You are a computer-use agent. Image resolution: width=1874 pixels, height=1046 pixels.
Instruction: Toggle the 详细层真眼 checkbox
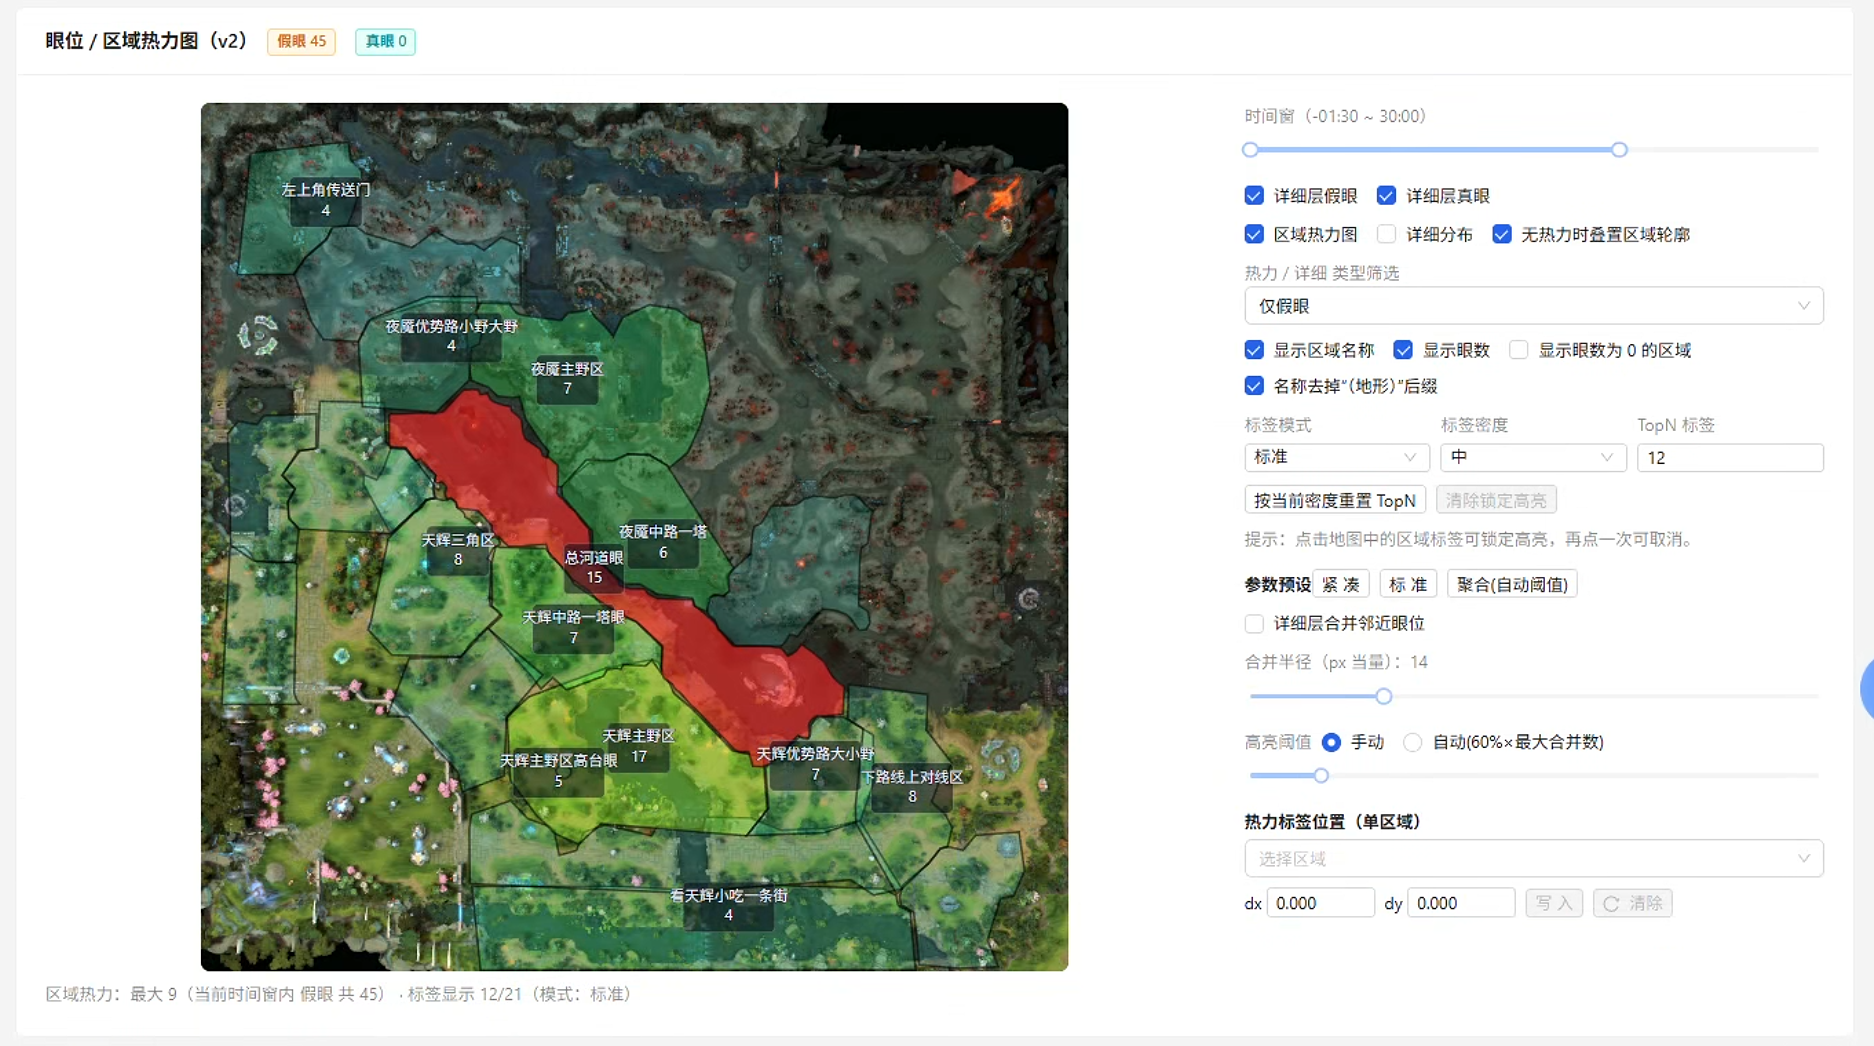coord(1386,196)
